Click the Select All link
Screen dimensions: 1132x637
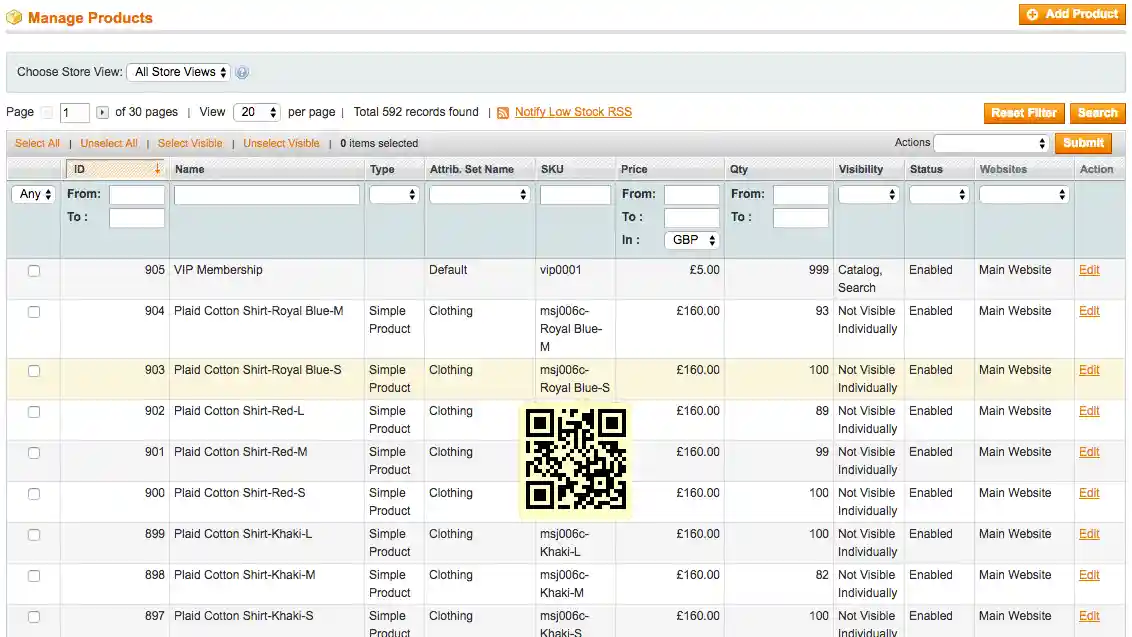pyautogui.click(x=37, y=143)
